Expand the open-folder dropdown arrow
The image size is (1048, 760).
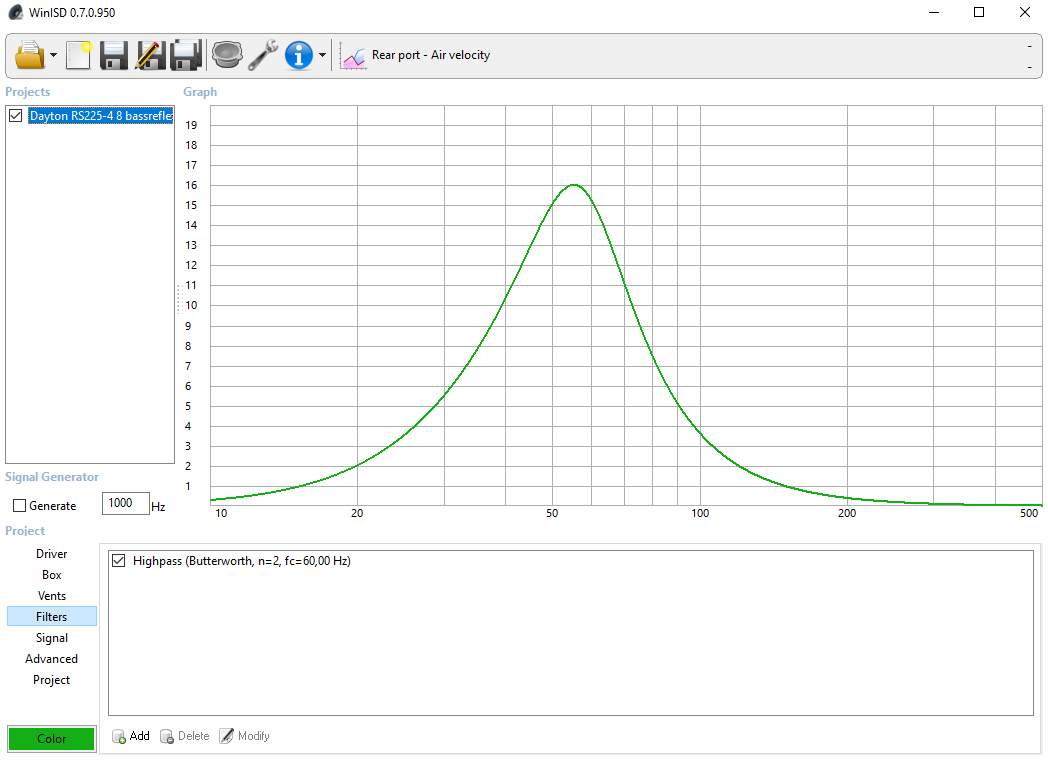pos(53,55)
